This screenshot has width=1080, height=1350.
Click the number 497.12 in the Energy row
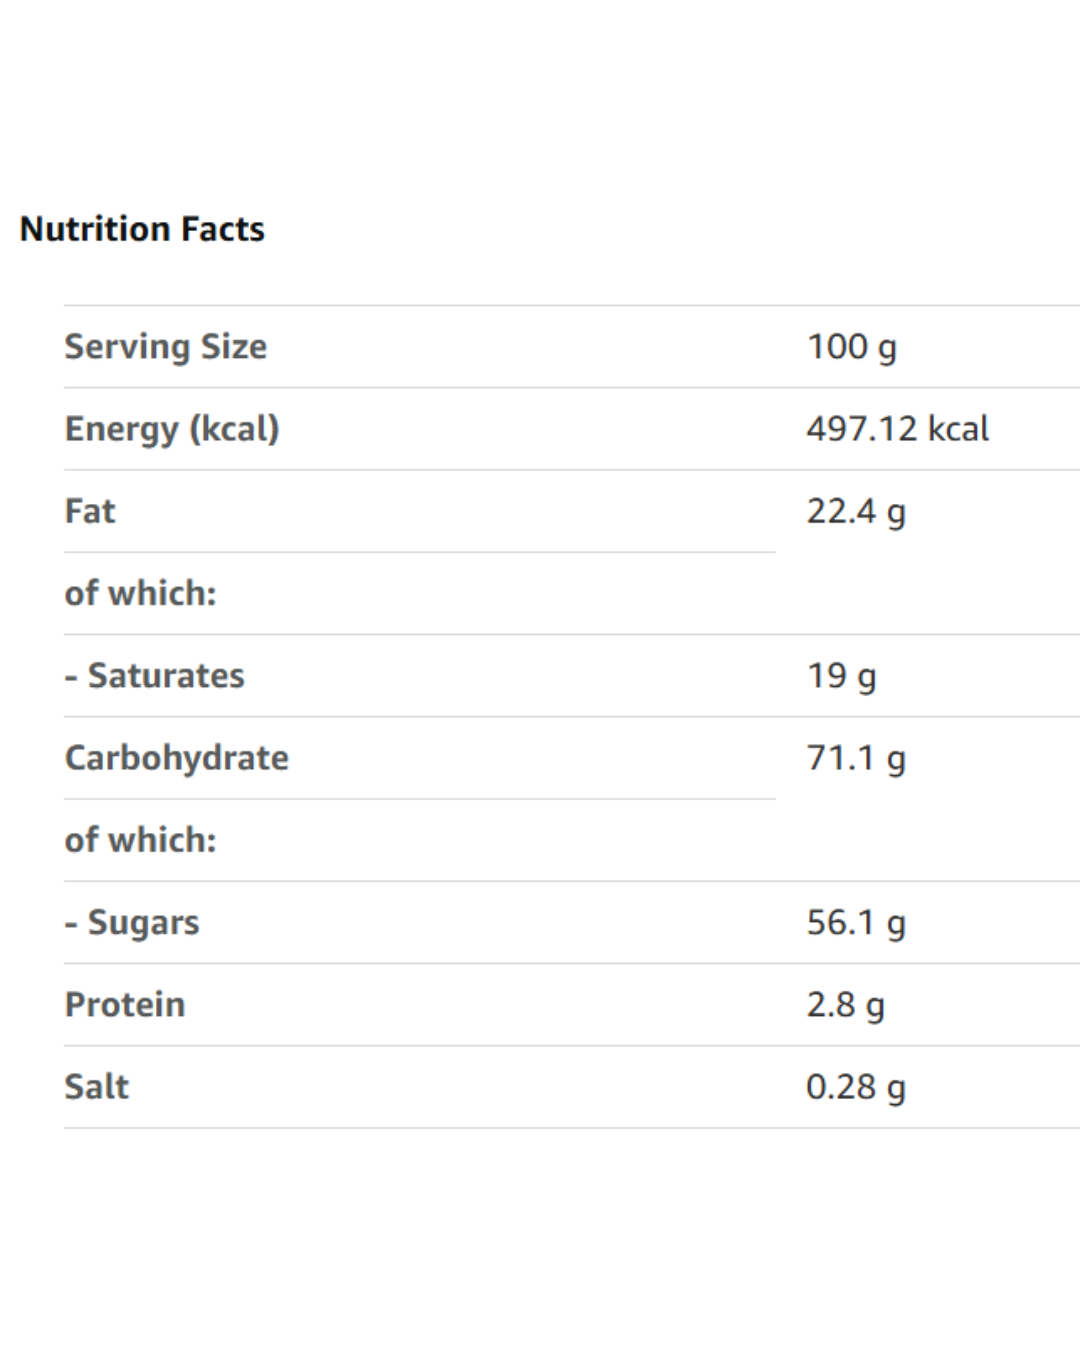861,429
